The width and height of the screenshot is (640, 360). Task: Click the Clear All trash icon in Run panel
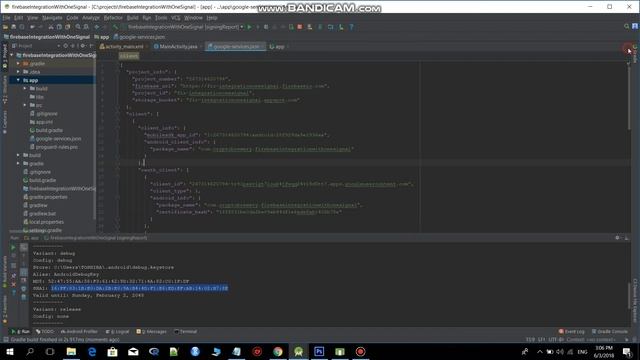pos(24,297)
